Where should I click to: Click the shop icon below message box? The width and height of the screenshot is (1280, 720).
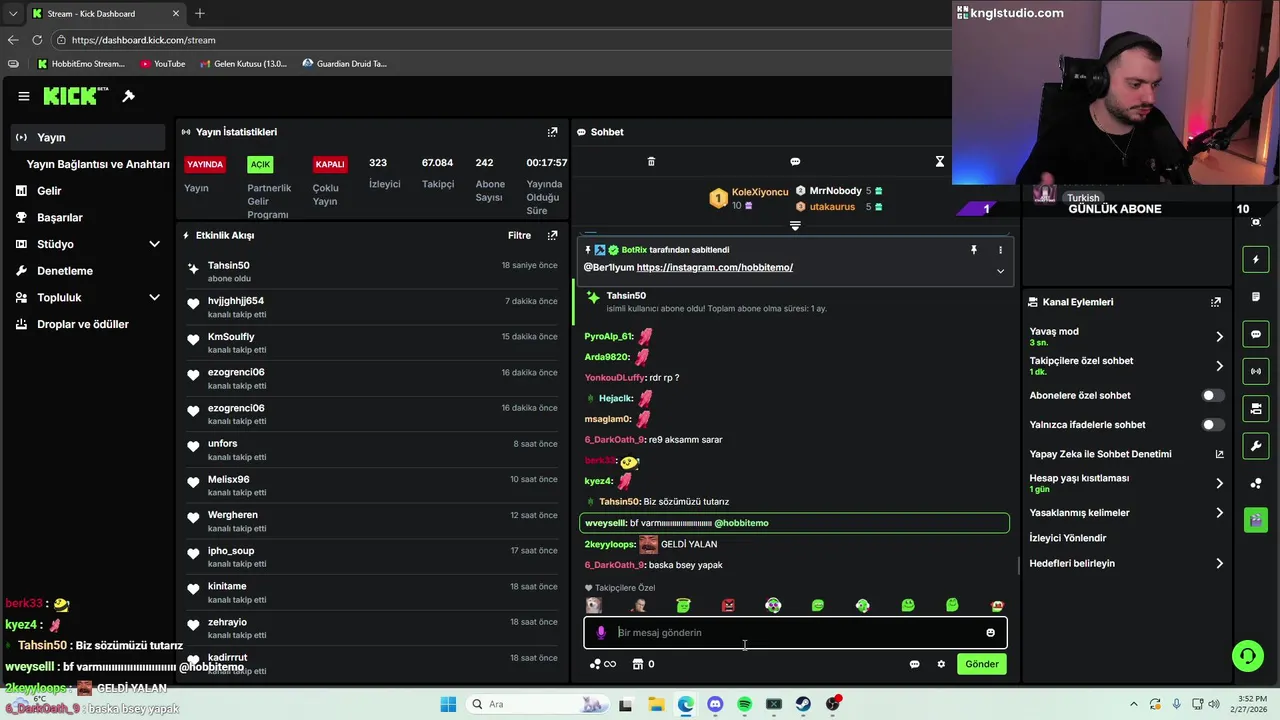[x=637, y=664]
